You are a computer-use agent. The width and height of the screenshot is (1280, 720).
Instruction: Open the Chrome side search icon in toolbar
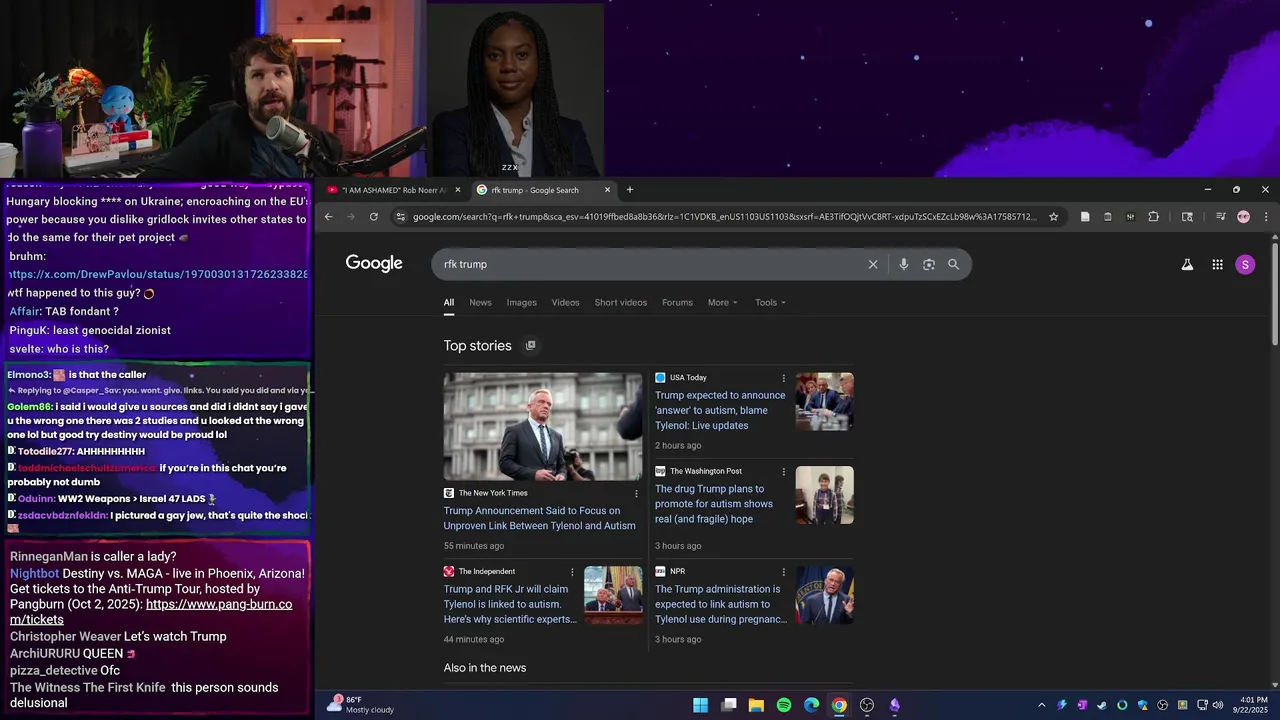coord(1187,217)
